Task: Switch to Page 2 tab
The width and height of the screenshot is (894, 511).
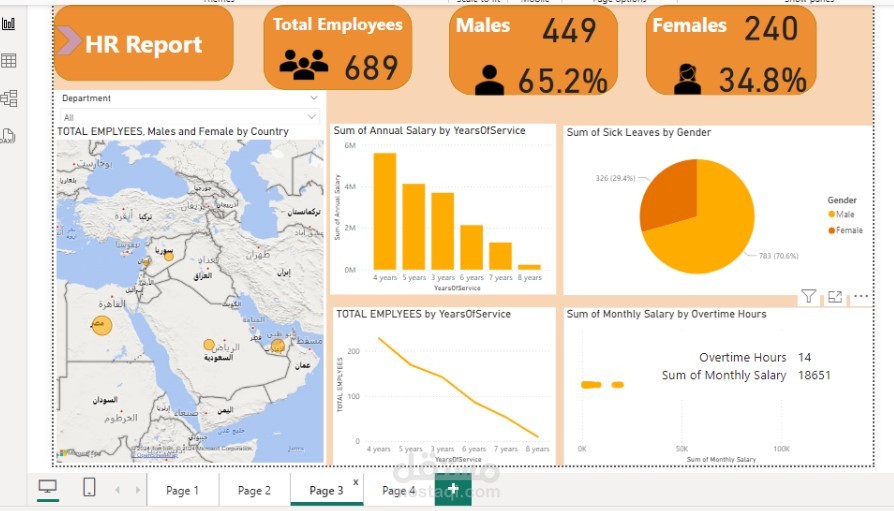Action: click(254, 490)
